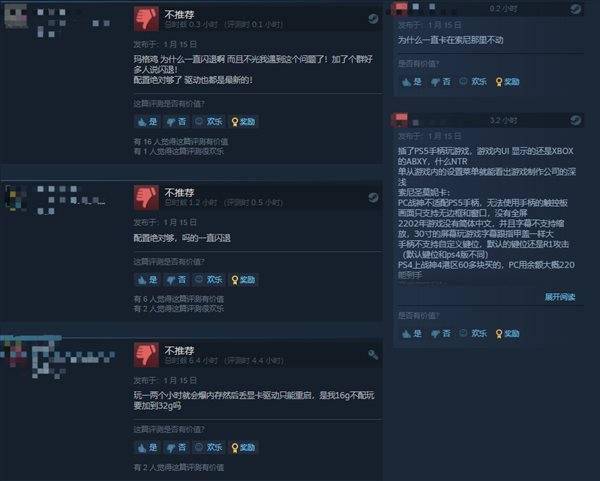Give 奖励 to the PS5手柄 review
Image resolution: width=600 pixels, height=481 pixels.
tap(508, 334)
